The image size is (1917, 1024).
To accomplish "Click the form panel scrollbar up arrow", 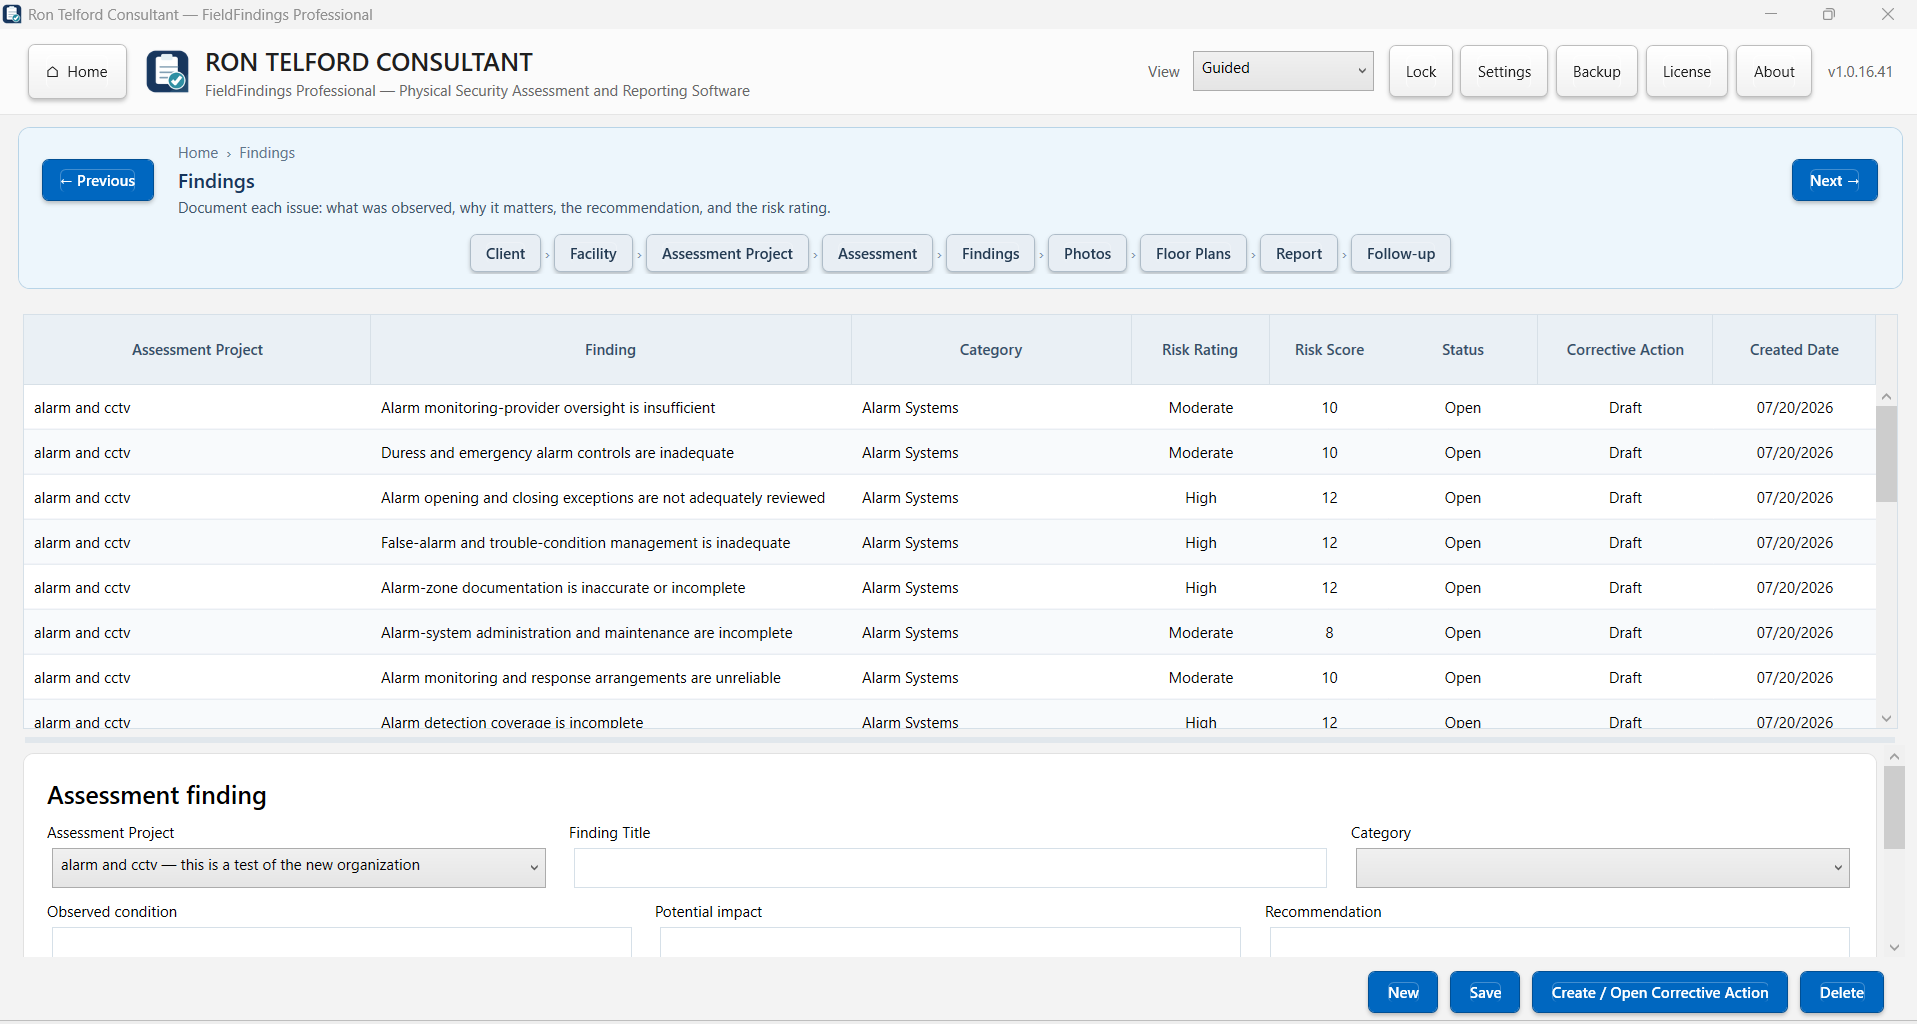I will pyautogui.click(x=1894, y=757).
